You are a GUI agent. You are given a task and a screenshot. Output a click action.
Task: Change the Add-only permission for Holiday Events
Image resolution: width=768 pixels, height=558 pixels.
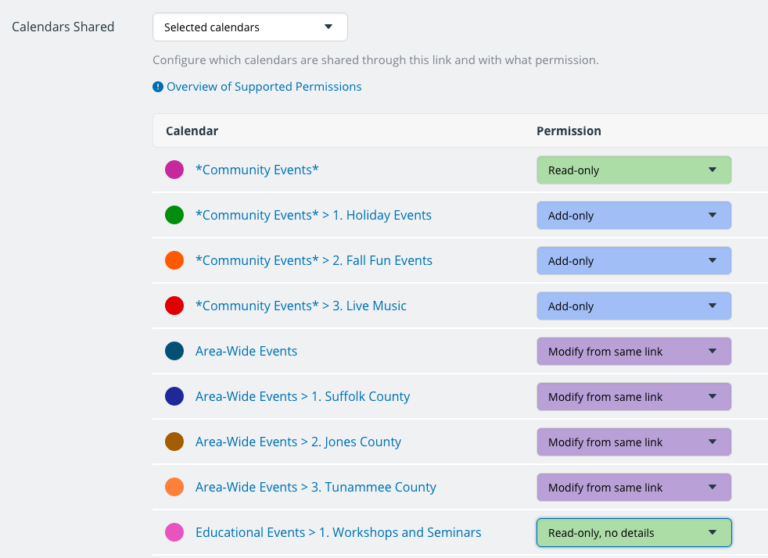634,215
